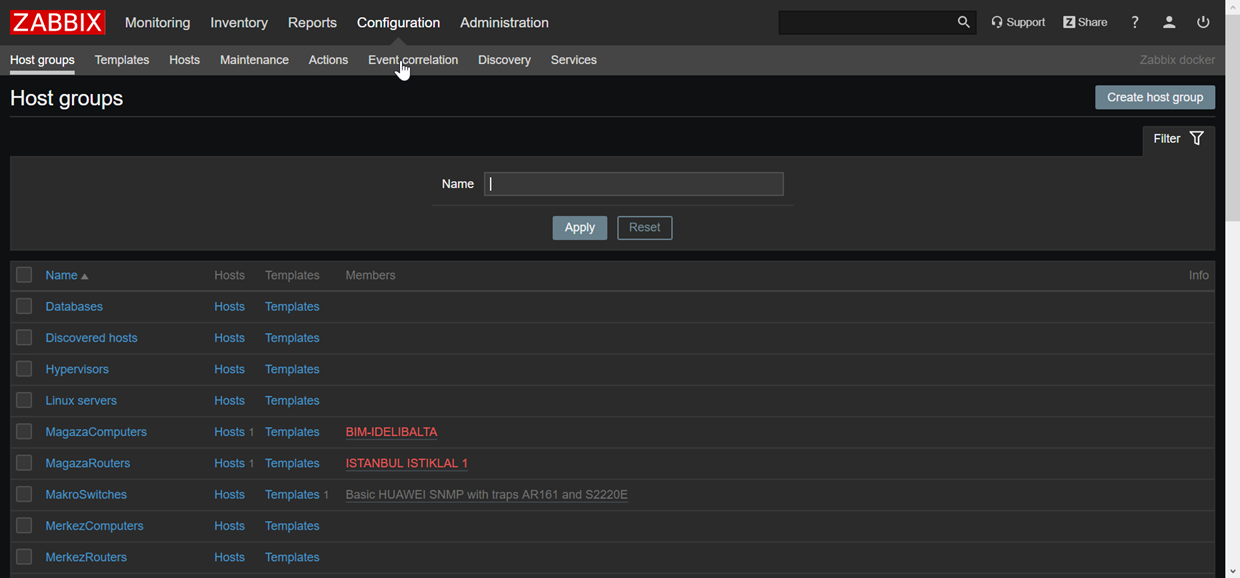
Task: Open help question mark icon
Action: point(1135,22)
